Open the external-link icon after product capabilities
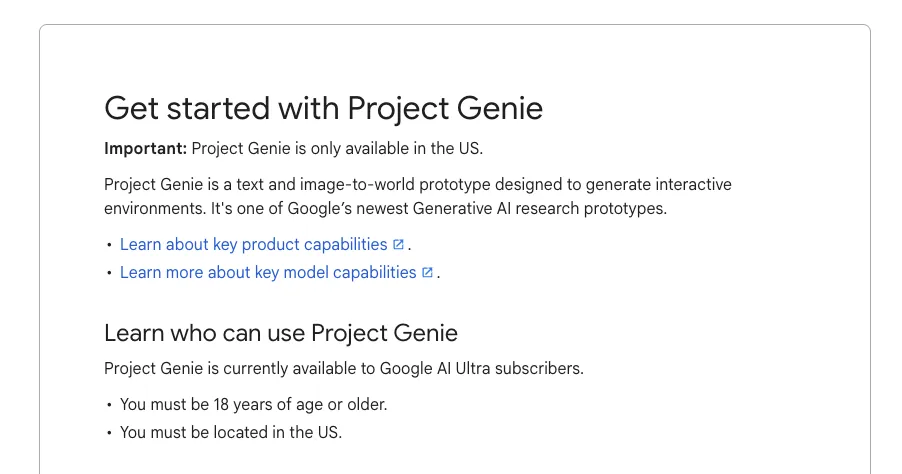 (x=398, y=244)
